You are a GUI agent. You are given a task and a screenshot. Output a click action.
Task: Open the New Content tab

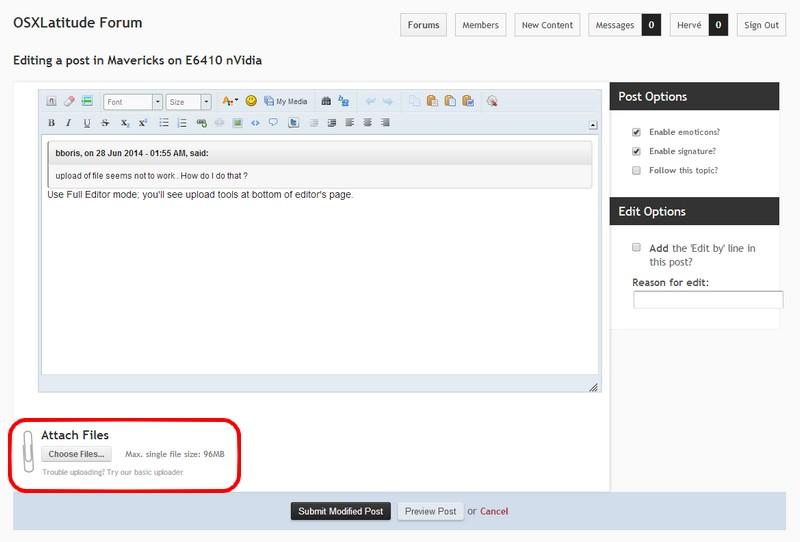[547, 25]
